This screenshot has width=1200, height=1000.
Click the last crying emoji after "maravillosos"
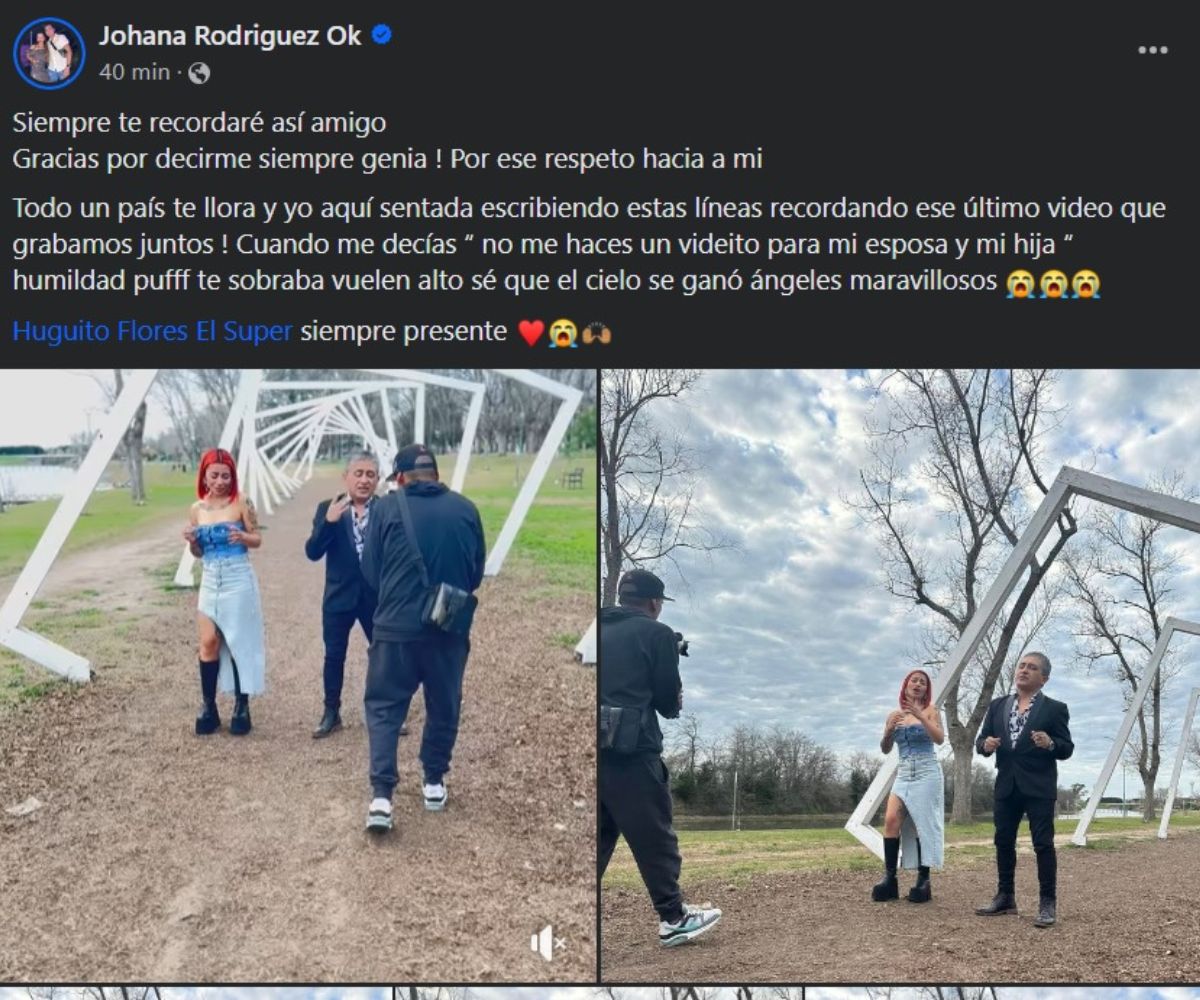click(1086, 284)
